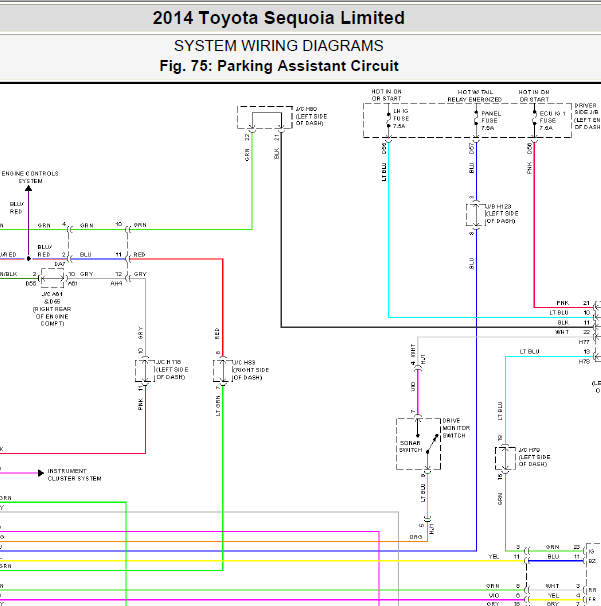601x606 pixels.
Task: Select the sonar switch contact symbol
Action: click(x=432, y=444)
